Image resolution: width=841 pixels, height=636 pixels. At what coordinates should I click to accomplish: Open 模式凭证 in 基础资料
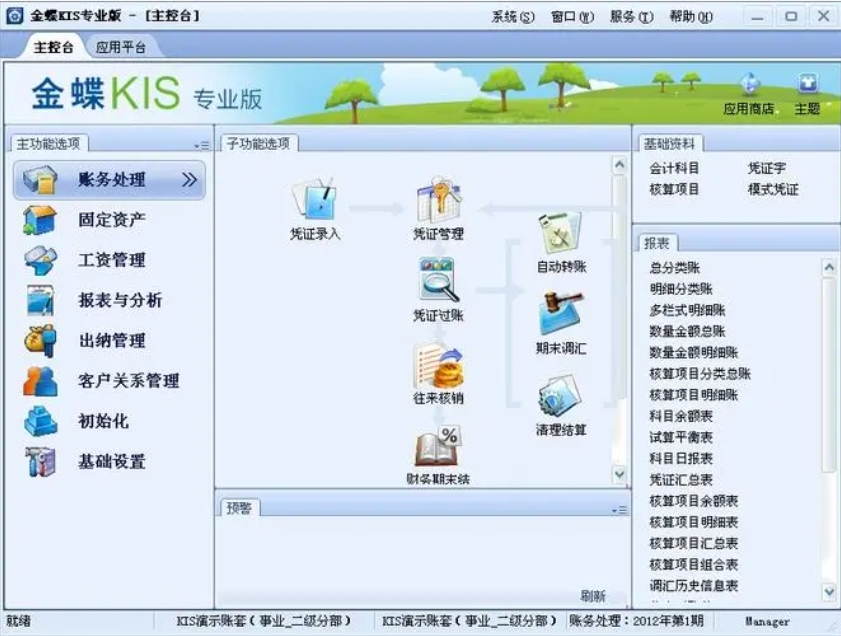[x=773, y=189]
